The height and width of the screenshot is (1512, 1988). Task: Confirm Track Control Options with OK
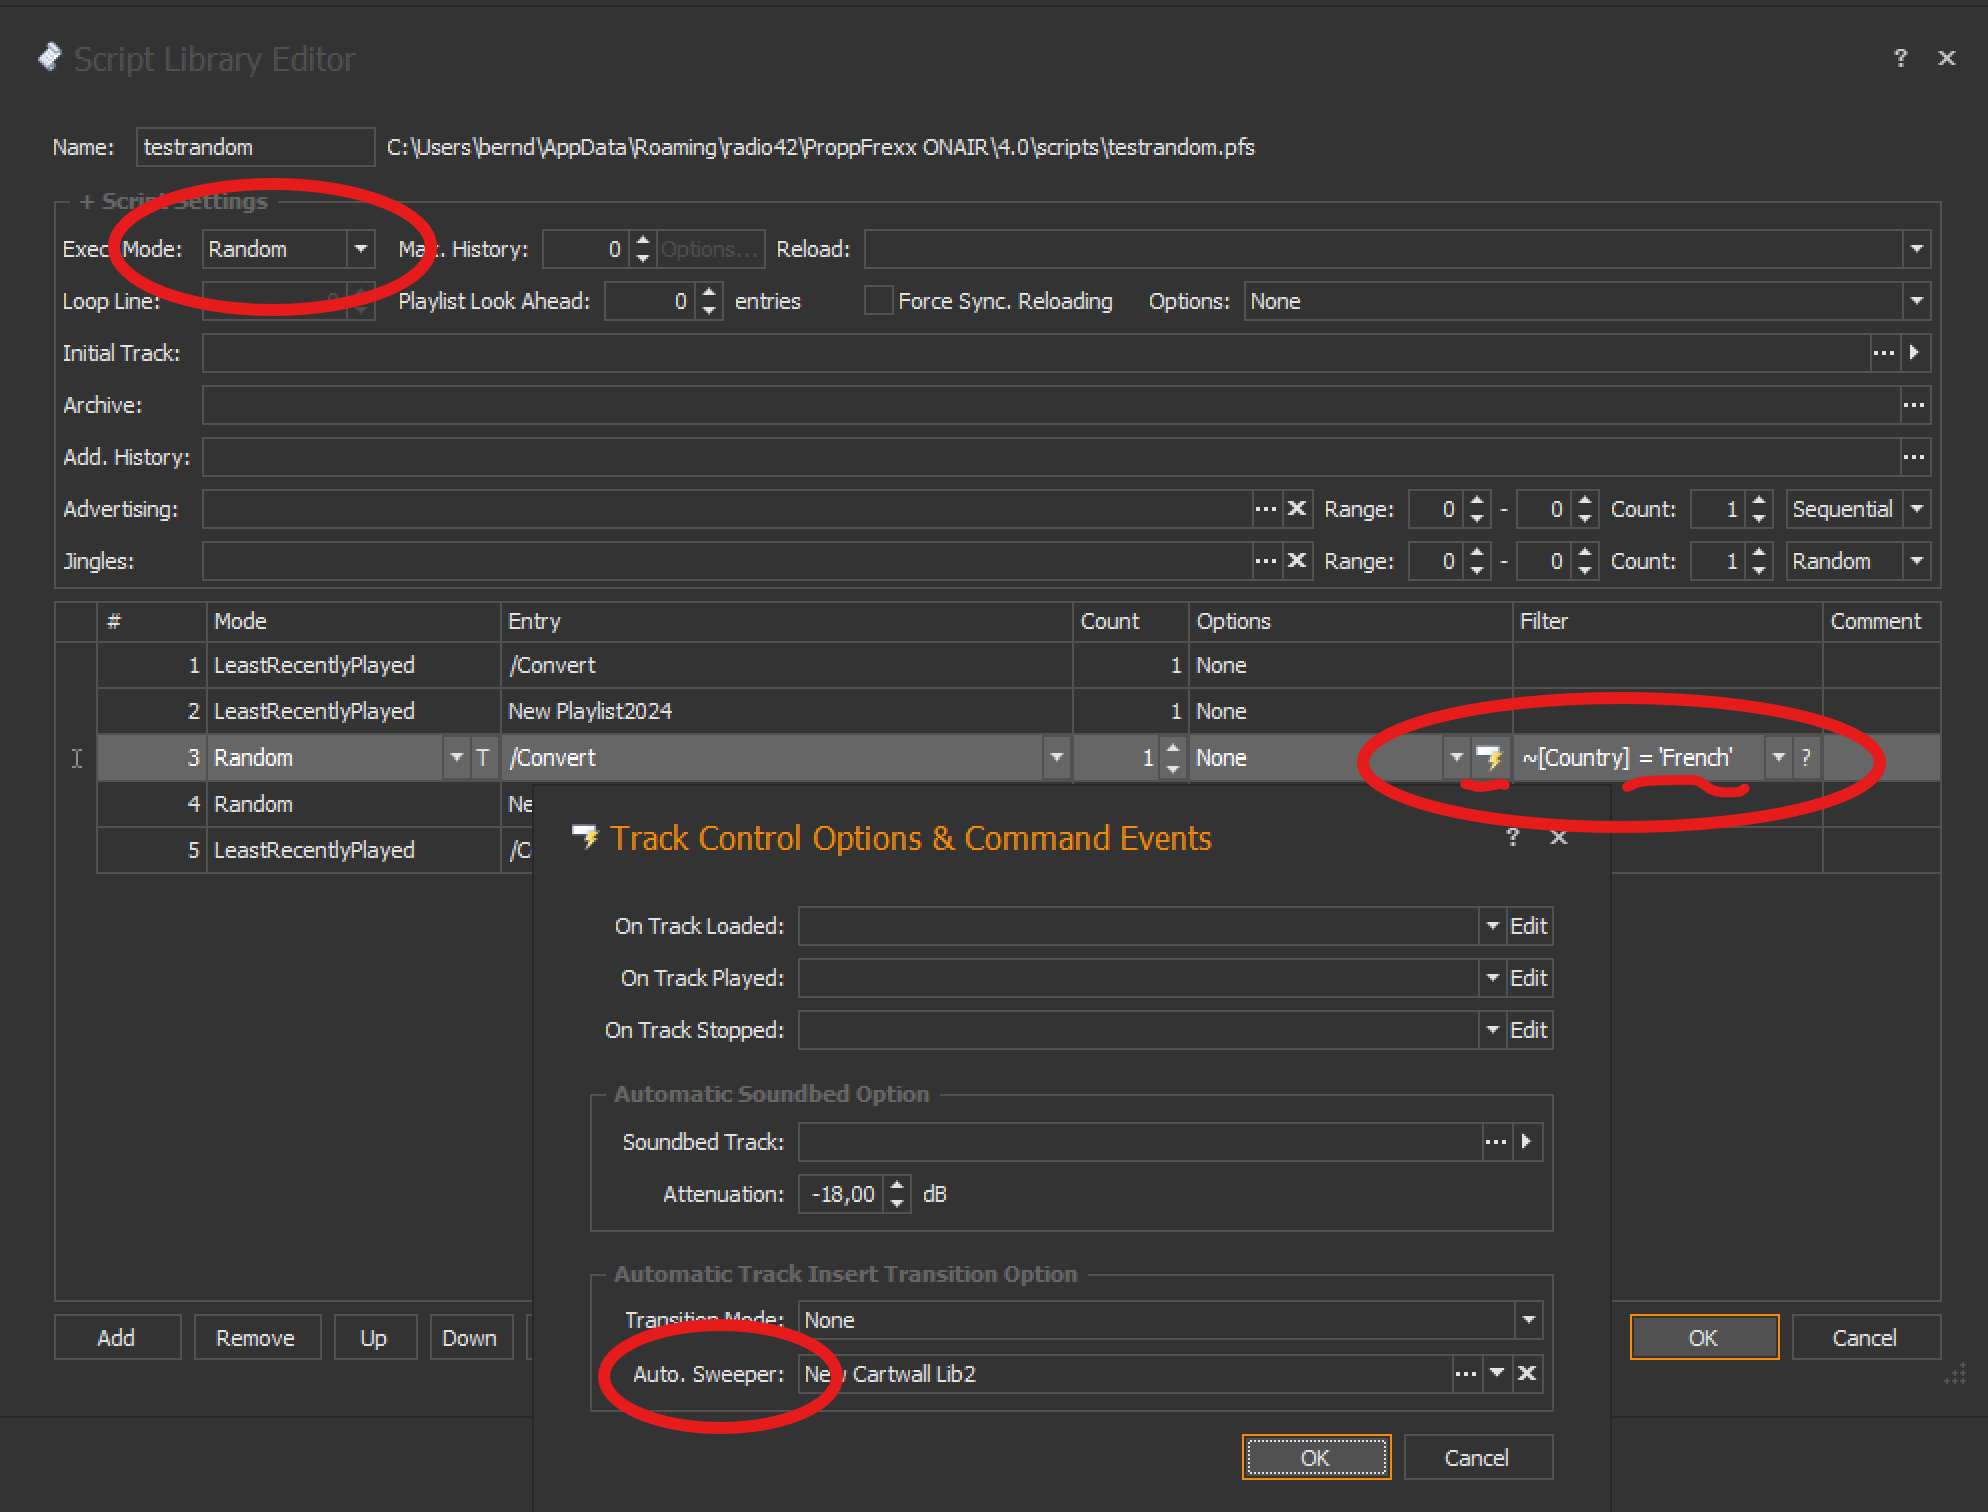click(x=1316, y=1458)
